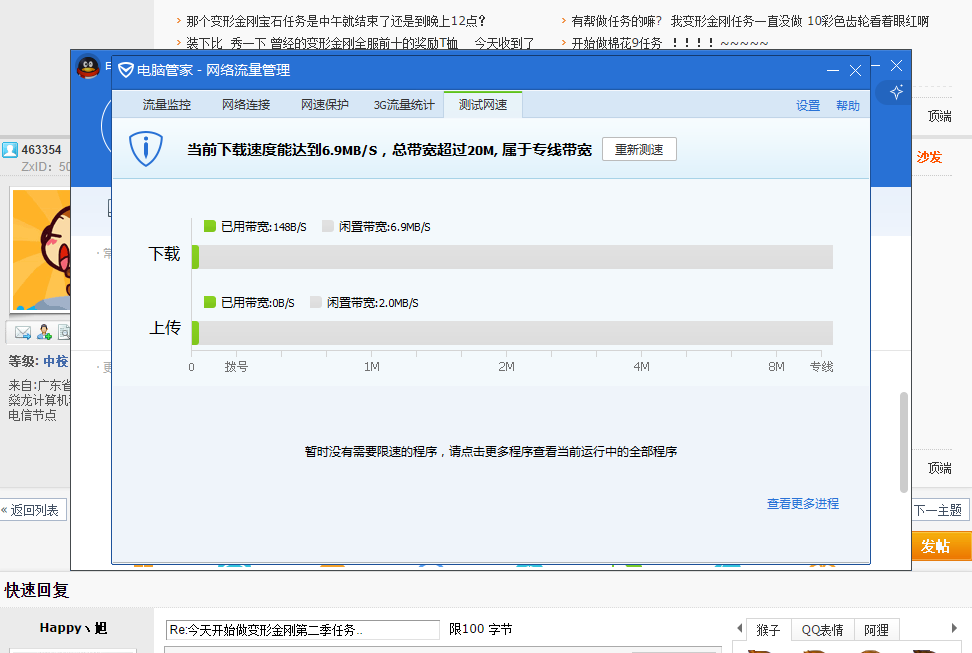Click the username 463354

(x=42, y=149)
